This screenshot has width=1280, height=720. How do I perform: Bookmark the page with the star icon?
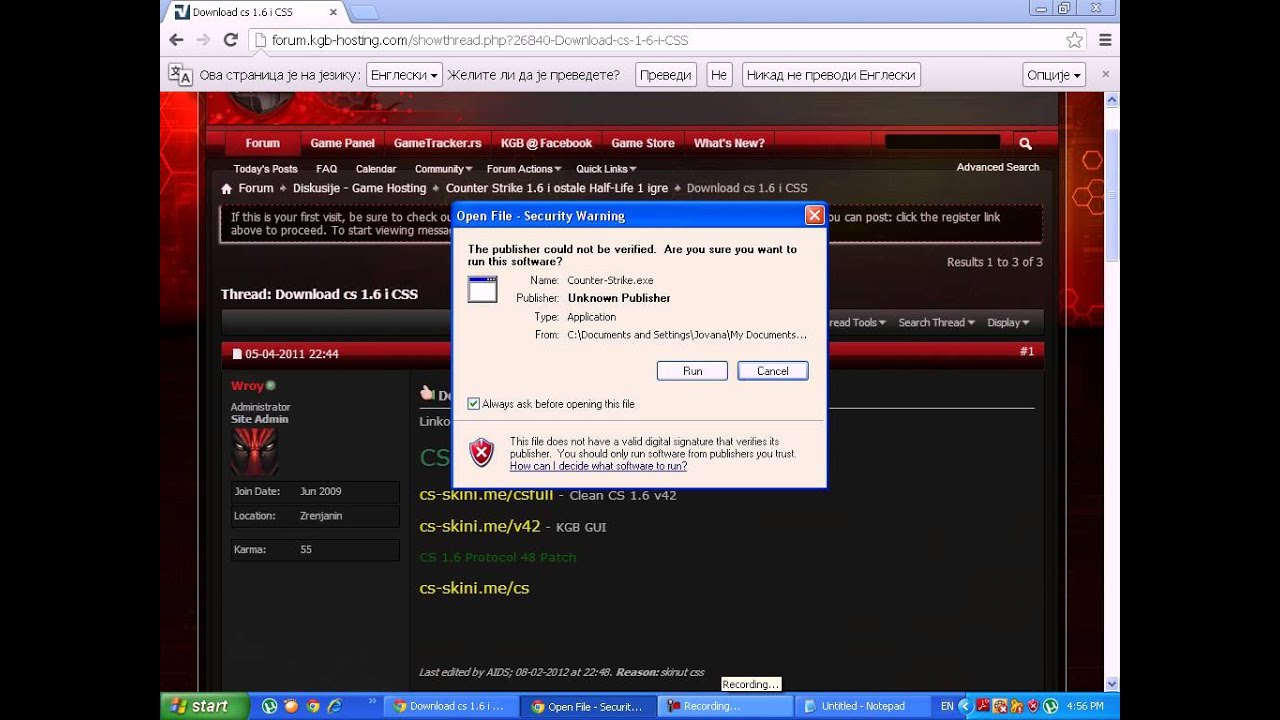[1074, 40]
